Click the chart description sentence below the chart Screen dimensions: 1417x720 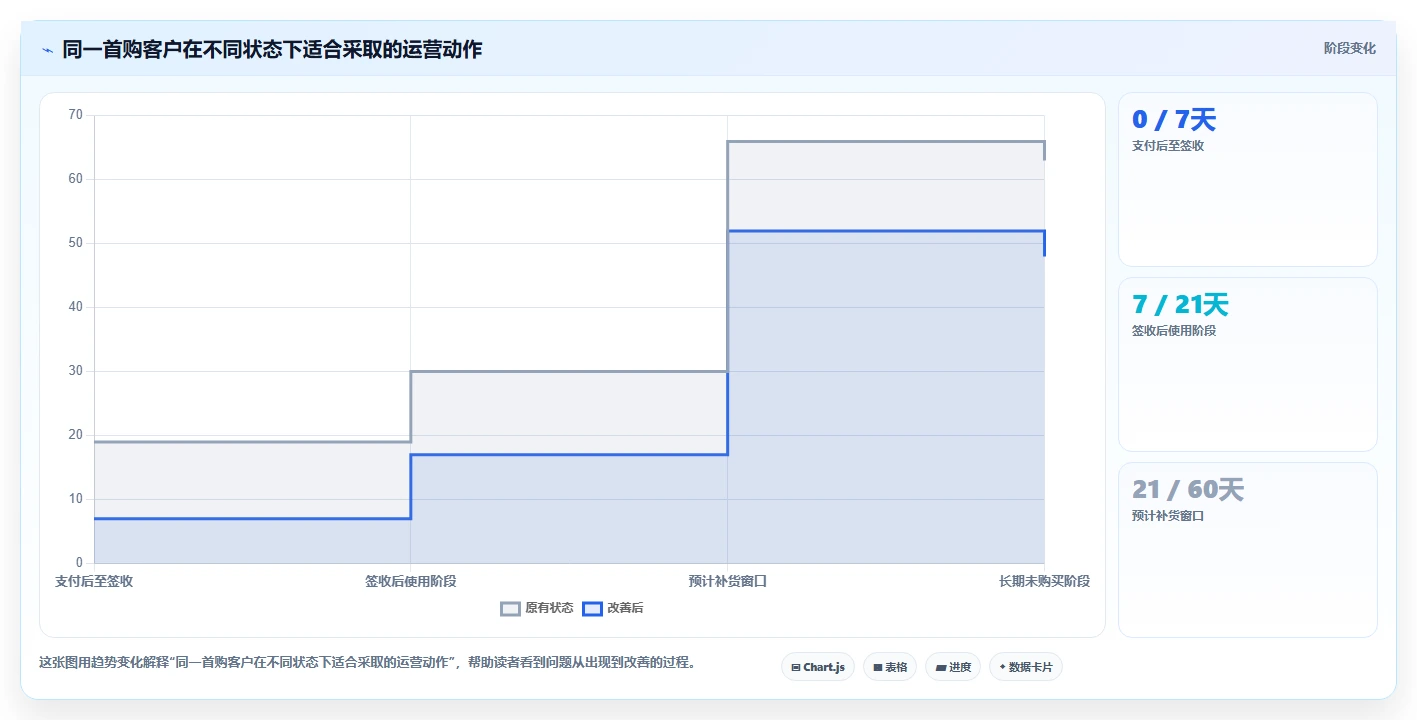(x=367, y=662)
